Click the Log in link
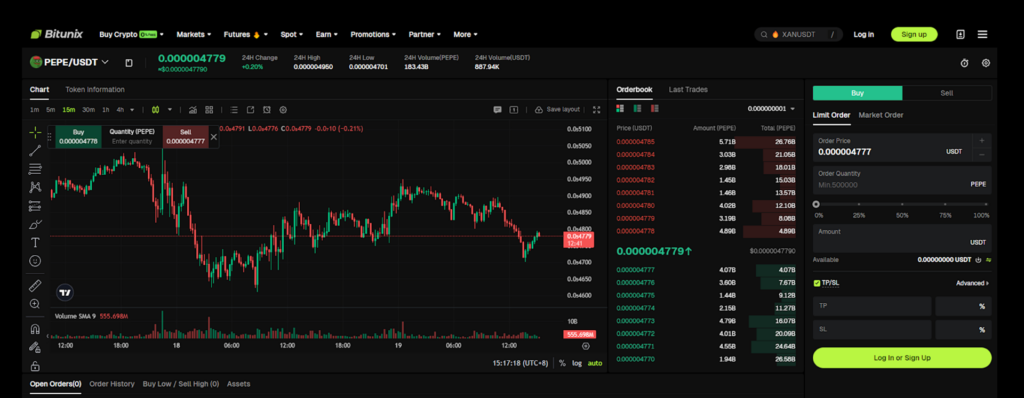The height and width of the screenshot is (398, 1024). pyautogui.click(x=863, y=34)
